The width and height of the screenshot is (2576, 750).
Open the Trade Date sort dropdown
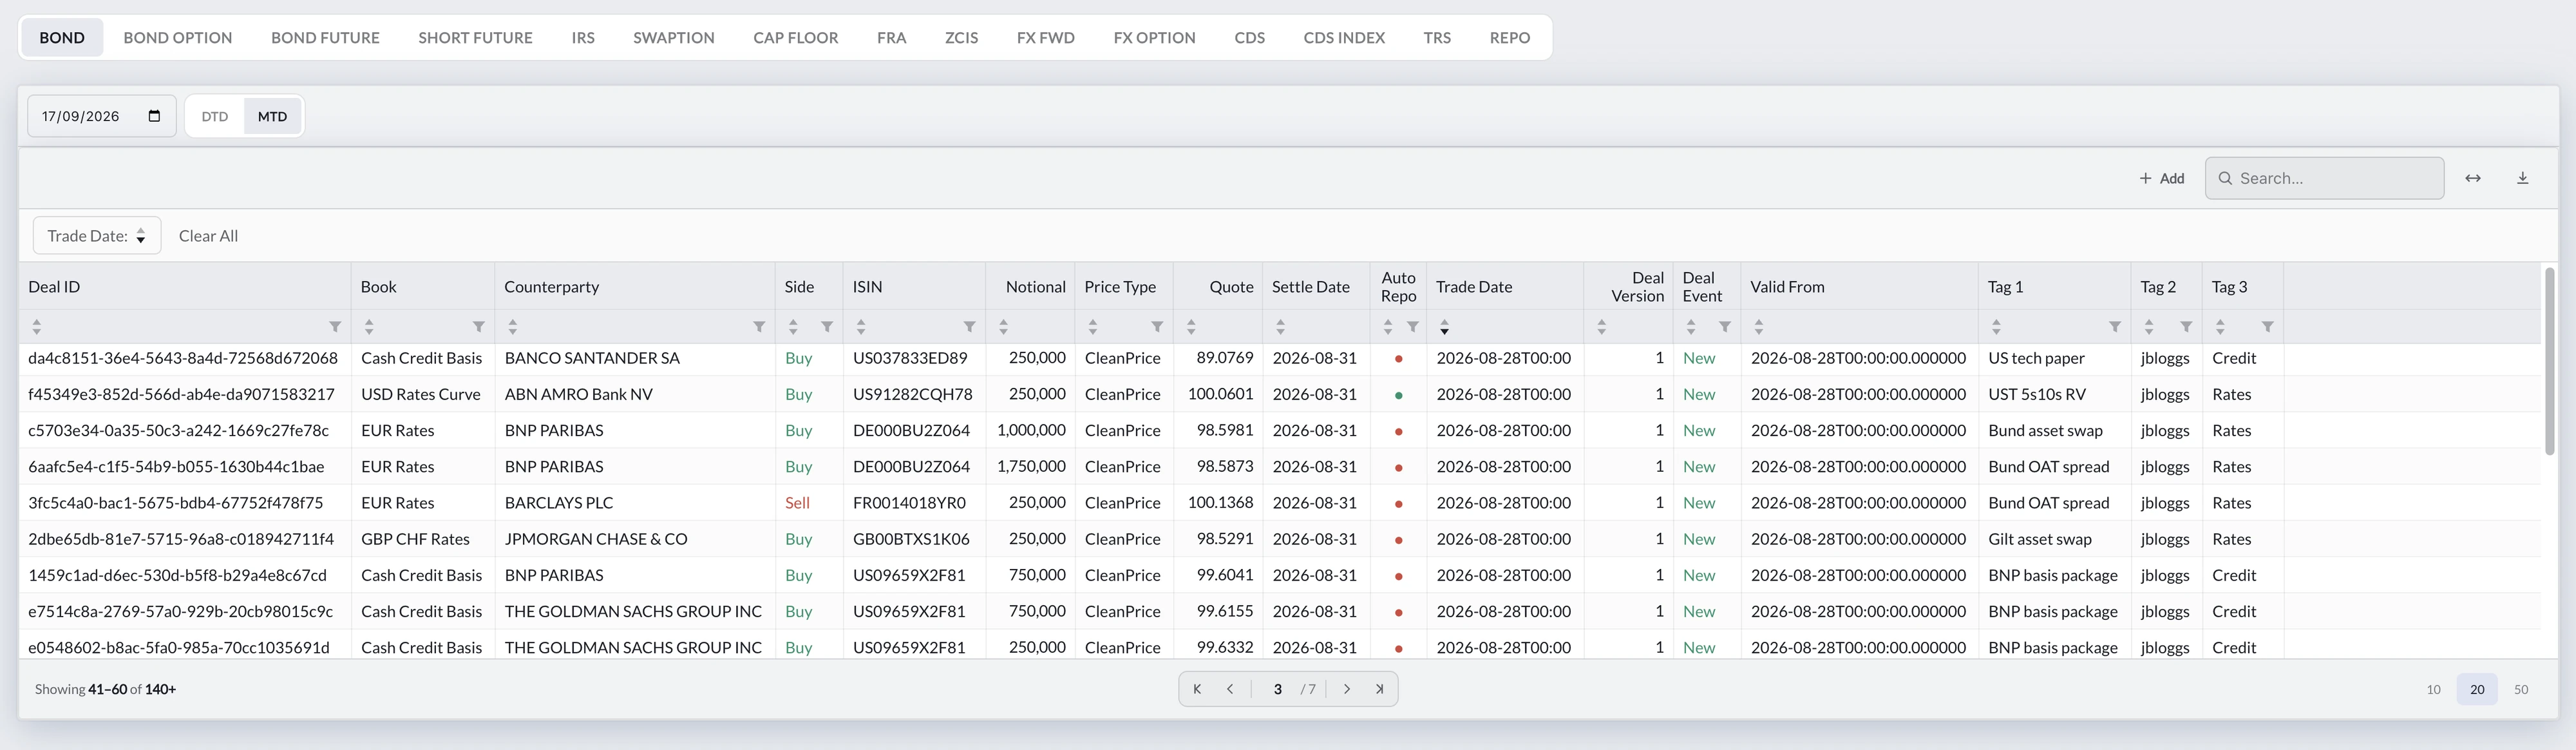[x=97, y=236]
